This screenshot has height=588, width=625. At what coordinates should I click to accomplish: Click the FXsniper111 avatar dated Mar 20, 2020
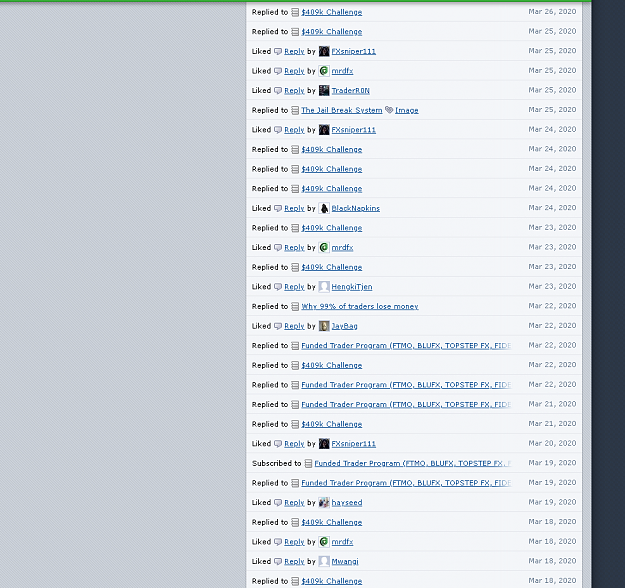click(324, 443)
